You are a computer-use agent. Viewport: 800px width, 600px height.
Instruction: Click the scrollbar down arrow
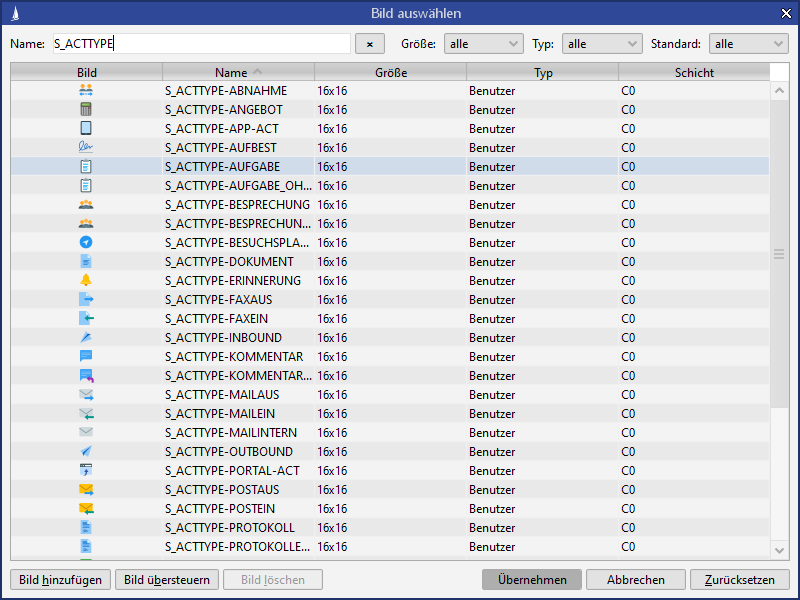pyautogui.click(x=779, y=549)
